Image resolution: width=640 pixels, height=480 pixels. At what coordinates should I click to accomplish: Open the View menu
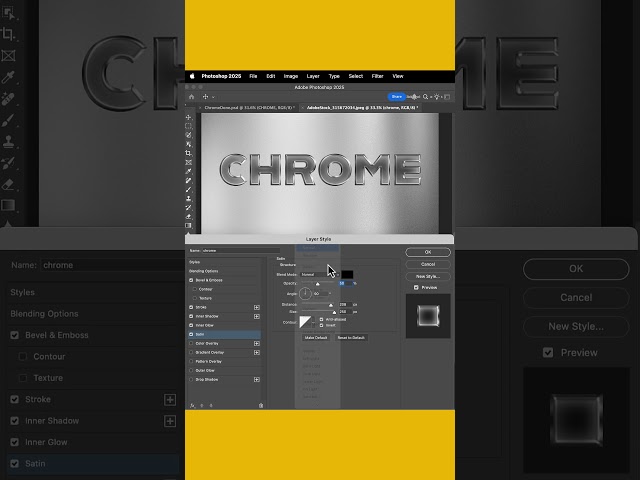[398, 76]
